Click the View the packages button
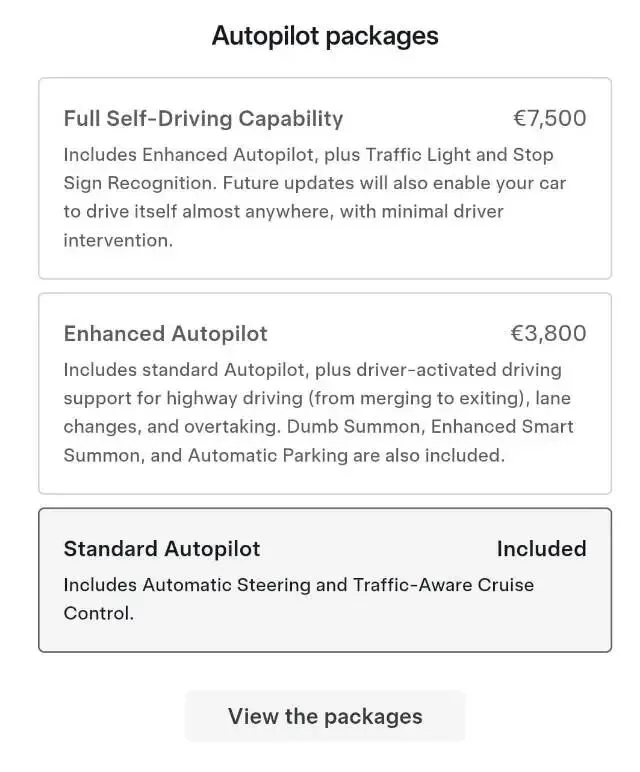 point(325,716)
